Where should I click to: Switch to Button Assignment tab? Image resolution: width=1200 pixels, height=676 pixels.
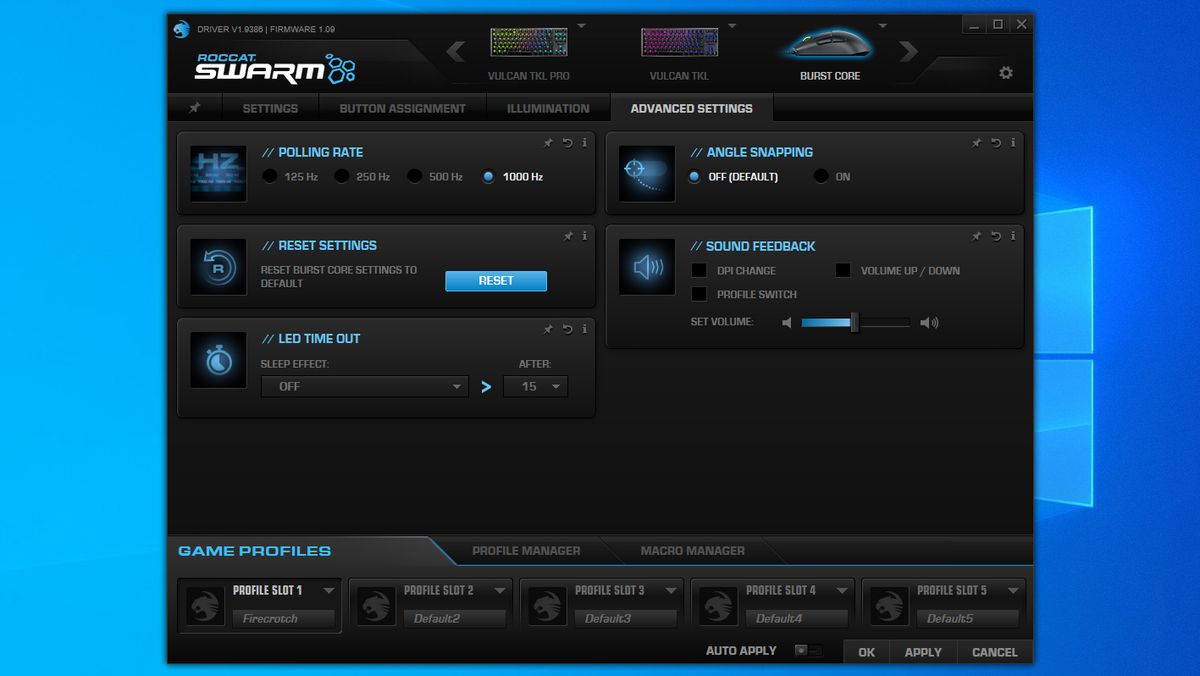click(x=402, y=108)
